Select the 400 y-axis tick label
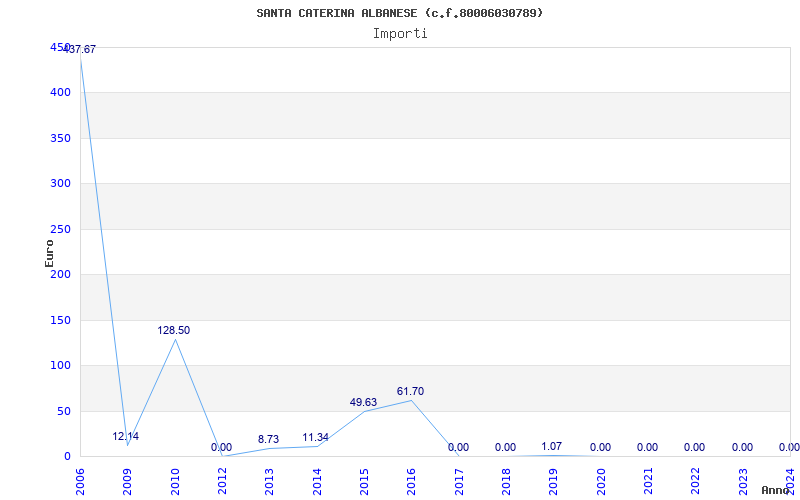800x500 pixels. click(x=60, y=93)
